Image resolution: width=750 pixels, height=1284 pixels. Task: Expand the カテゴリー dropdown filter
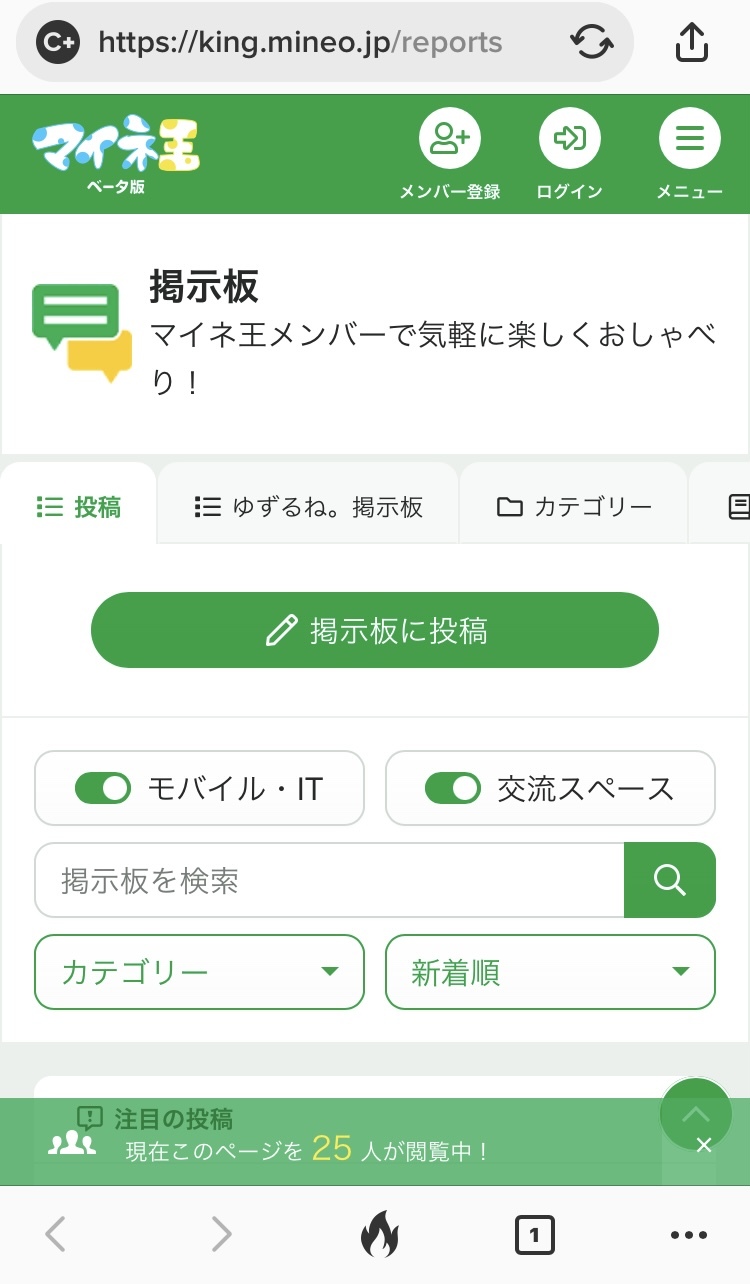pyautogui.click(x=199, y=972)
